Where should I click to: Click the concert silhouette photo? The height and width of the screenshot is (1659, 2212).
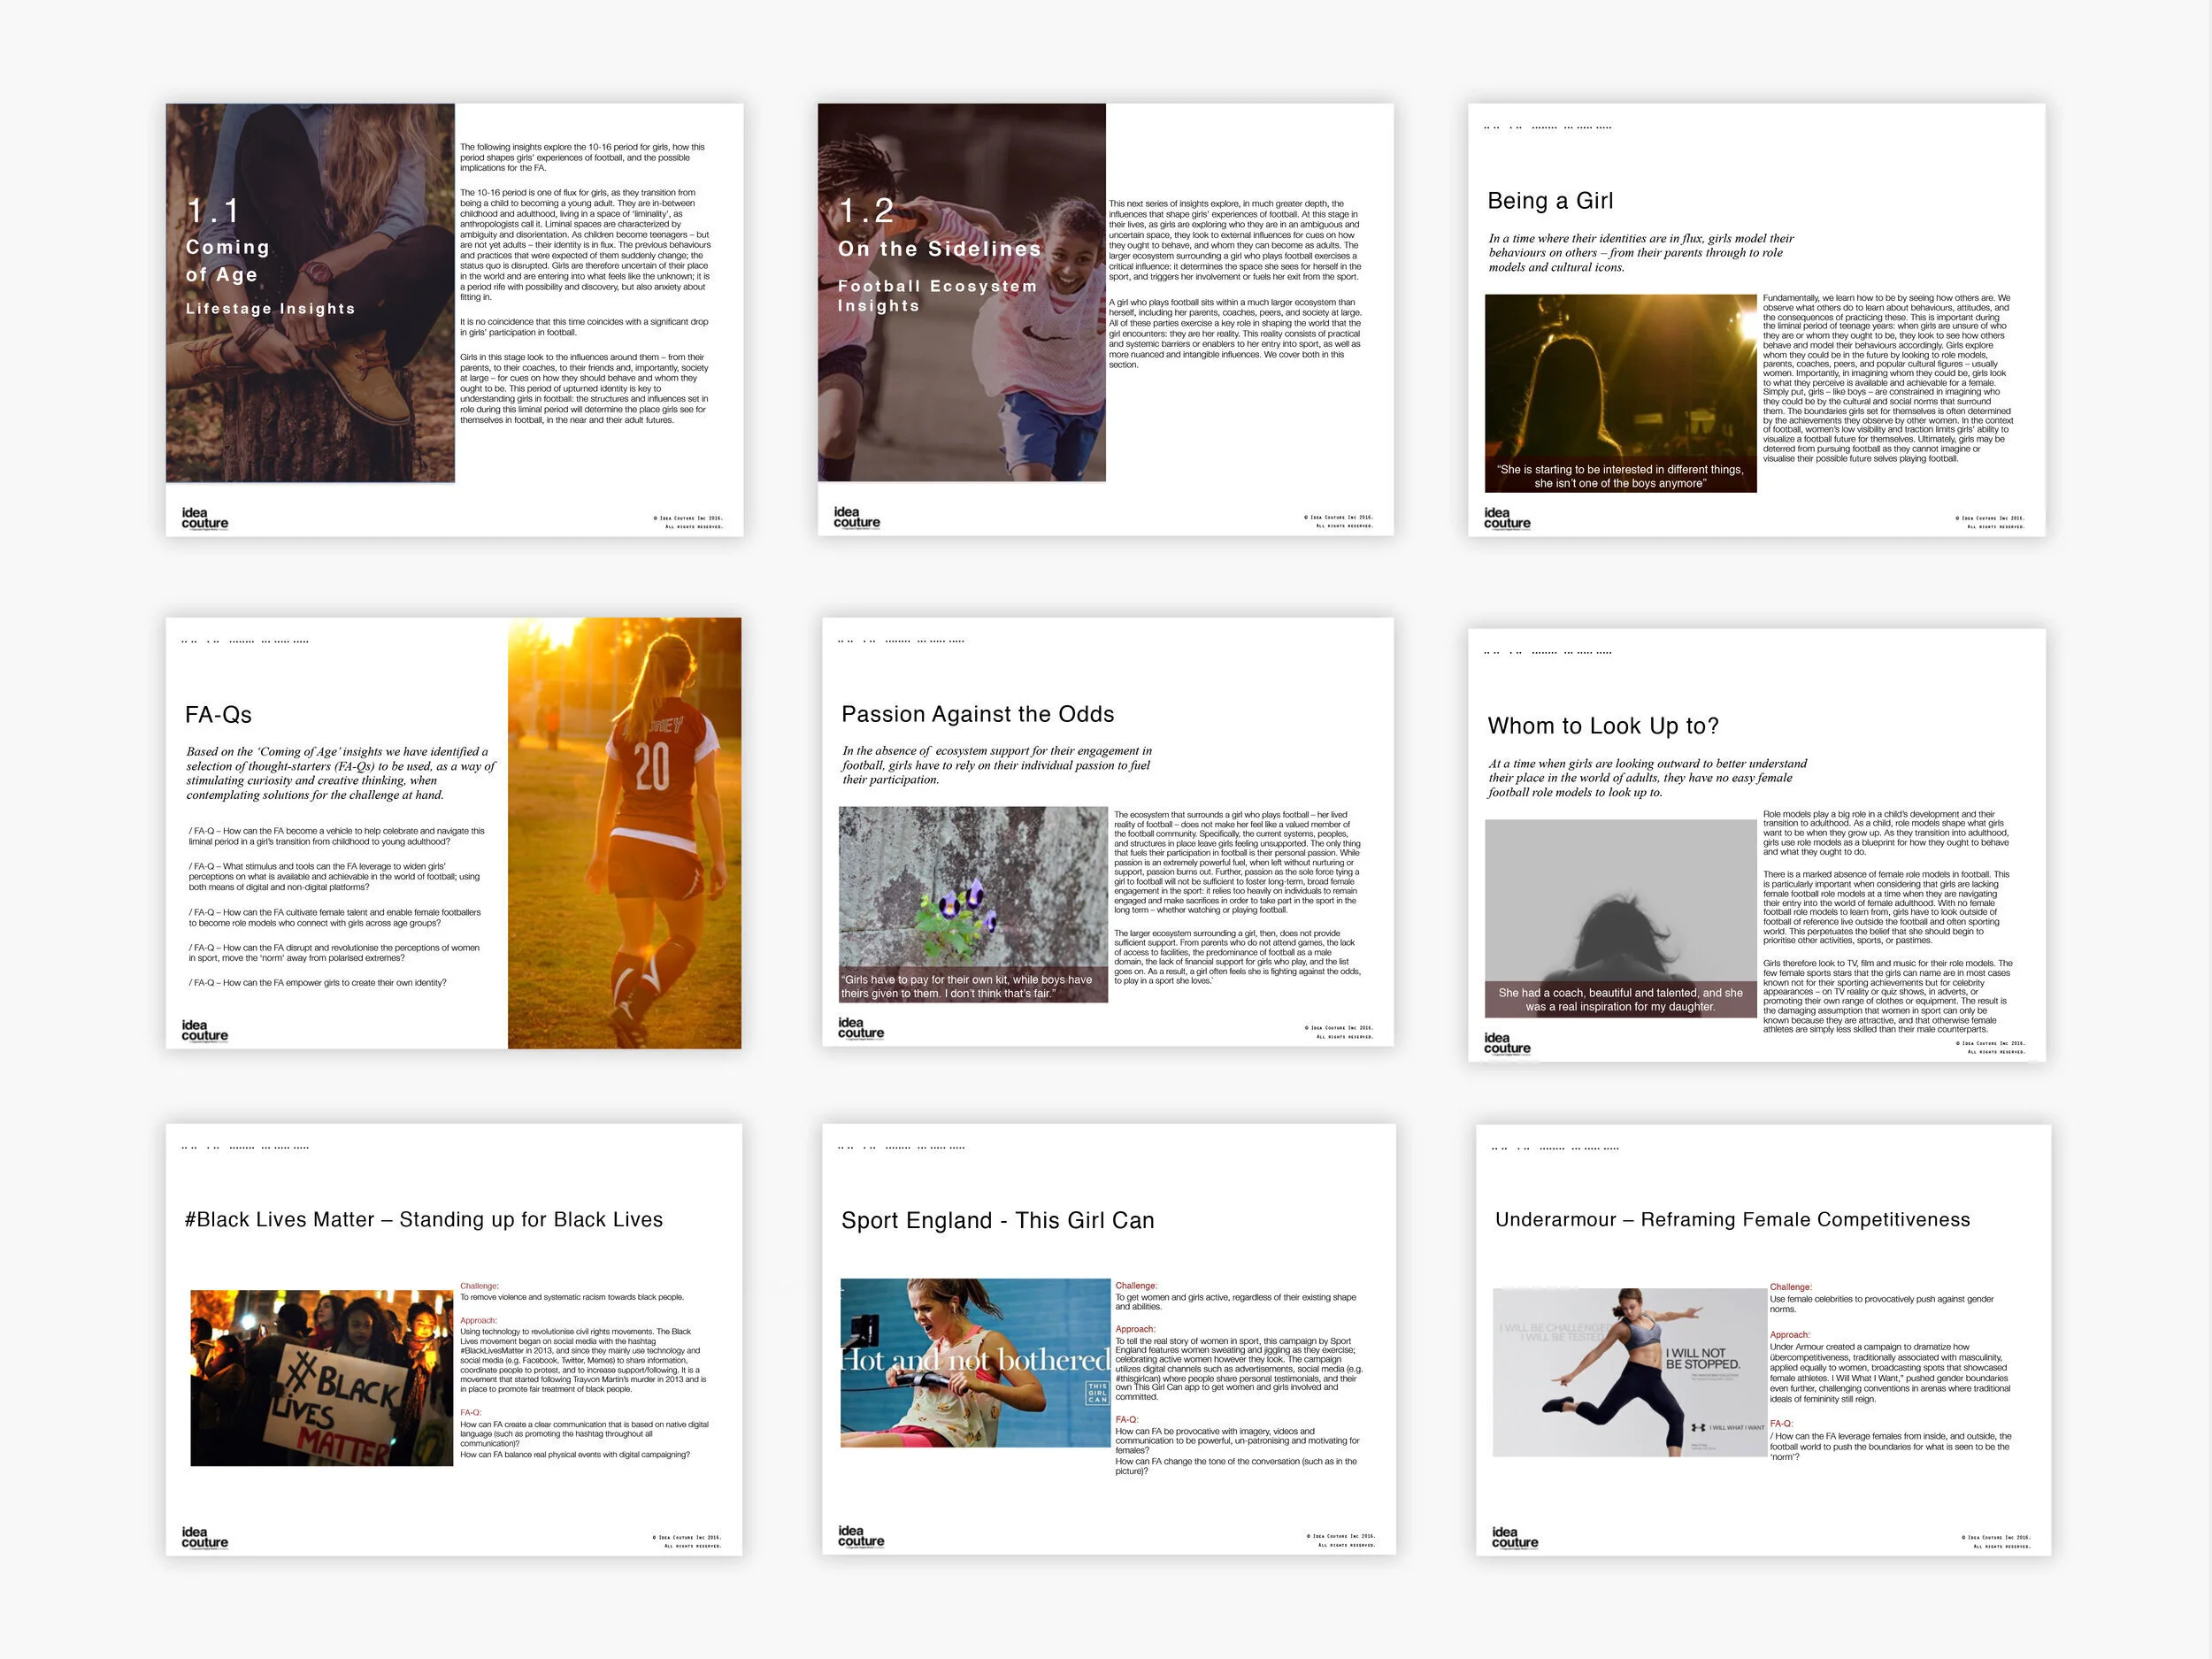pyautogui.click(x=1620, y=380)
